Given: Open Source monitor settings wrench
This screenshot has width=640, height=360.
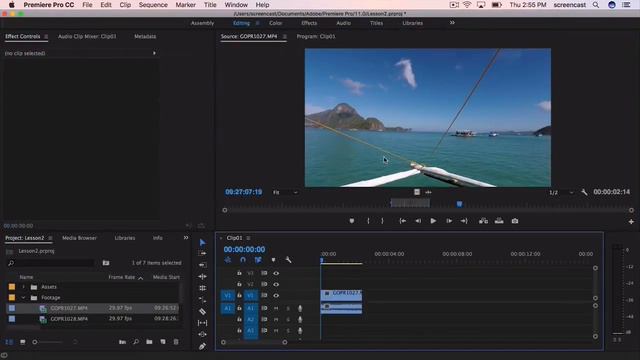Looking at the screenshot, I should click(584, 192).
